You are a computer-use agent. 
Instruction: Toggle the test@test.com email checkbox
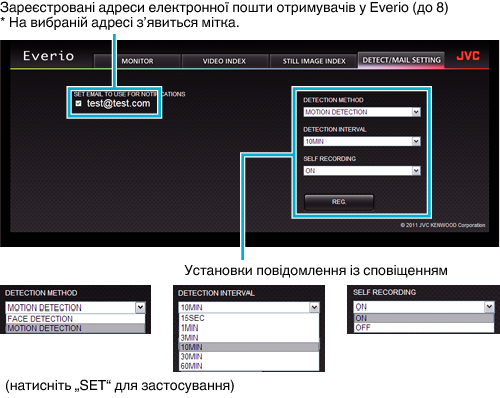[x=78, y=103]
